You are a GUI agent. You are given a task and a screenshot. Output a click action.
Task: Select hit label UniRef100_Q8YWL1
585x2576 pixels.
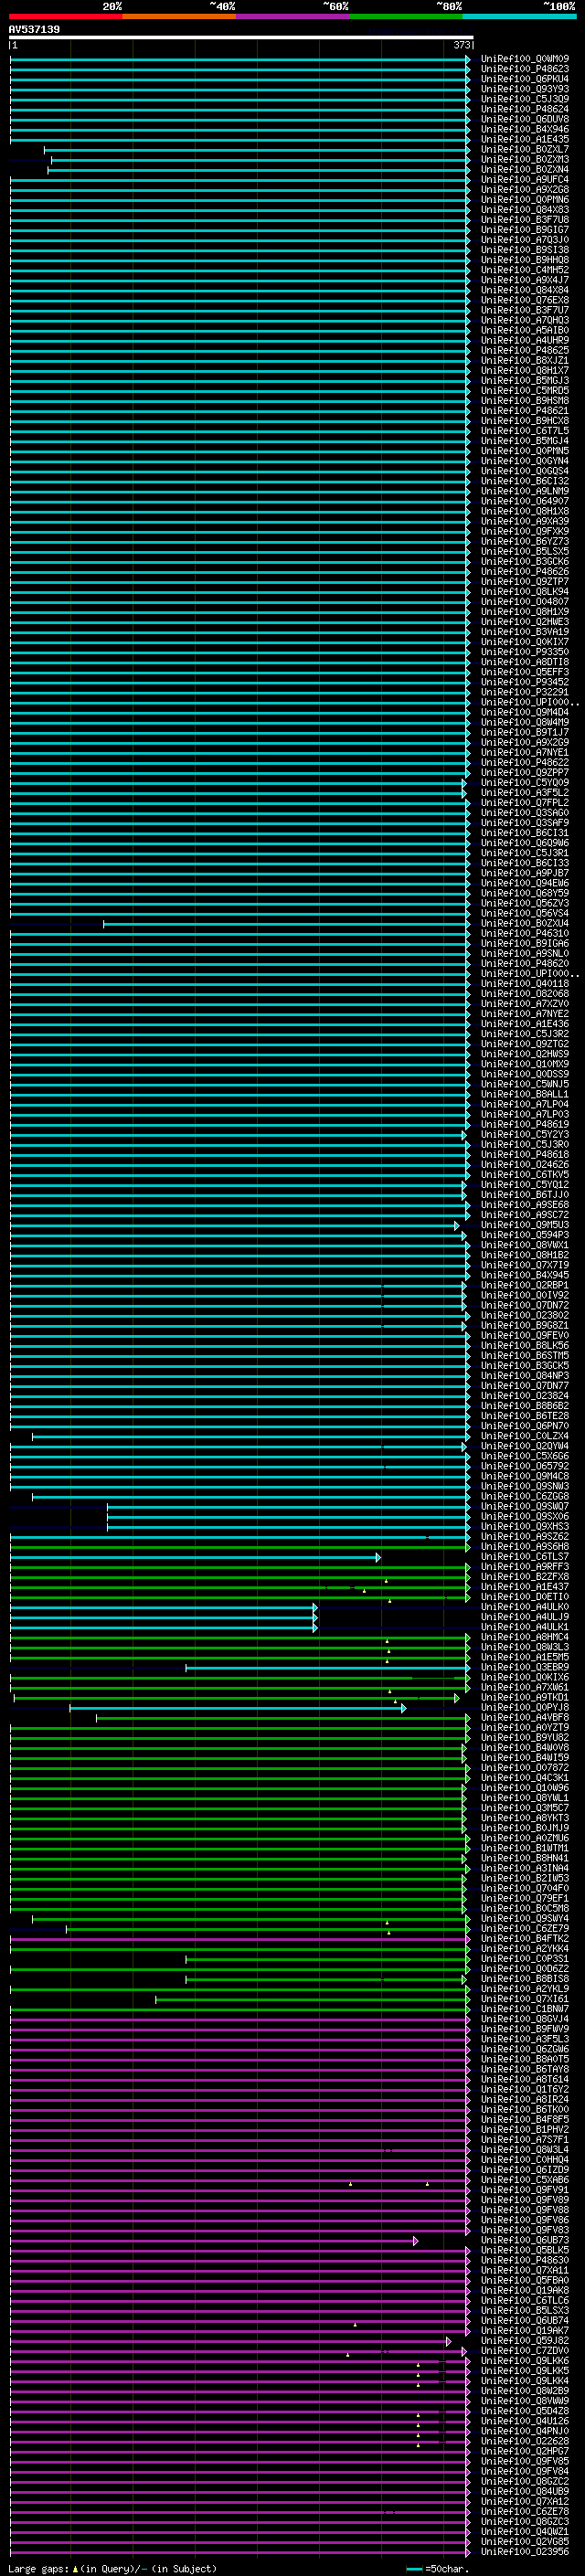point(525,1798)
